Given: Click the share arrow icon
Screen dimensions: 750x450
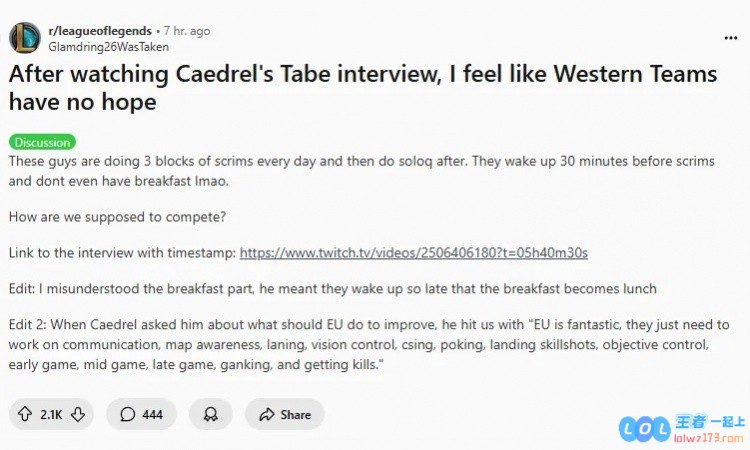Looking at the screenshot, I should pyautogui.click(x=266, y=414).
